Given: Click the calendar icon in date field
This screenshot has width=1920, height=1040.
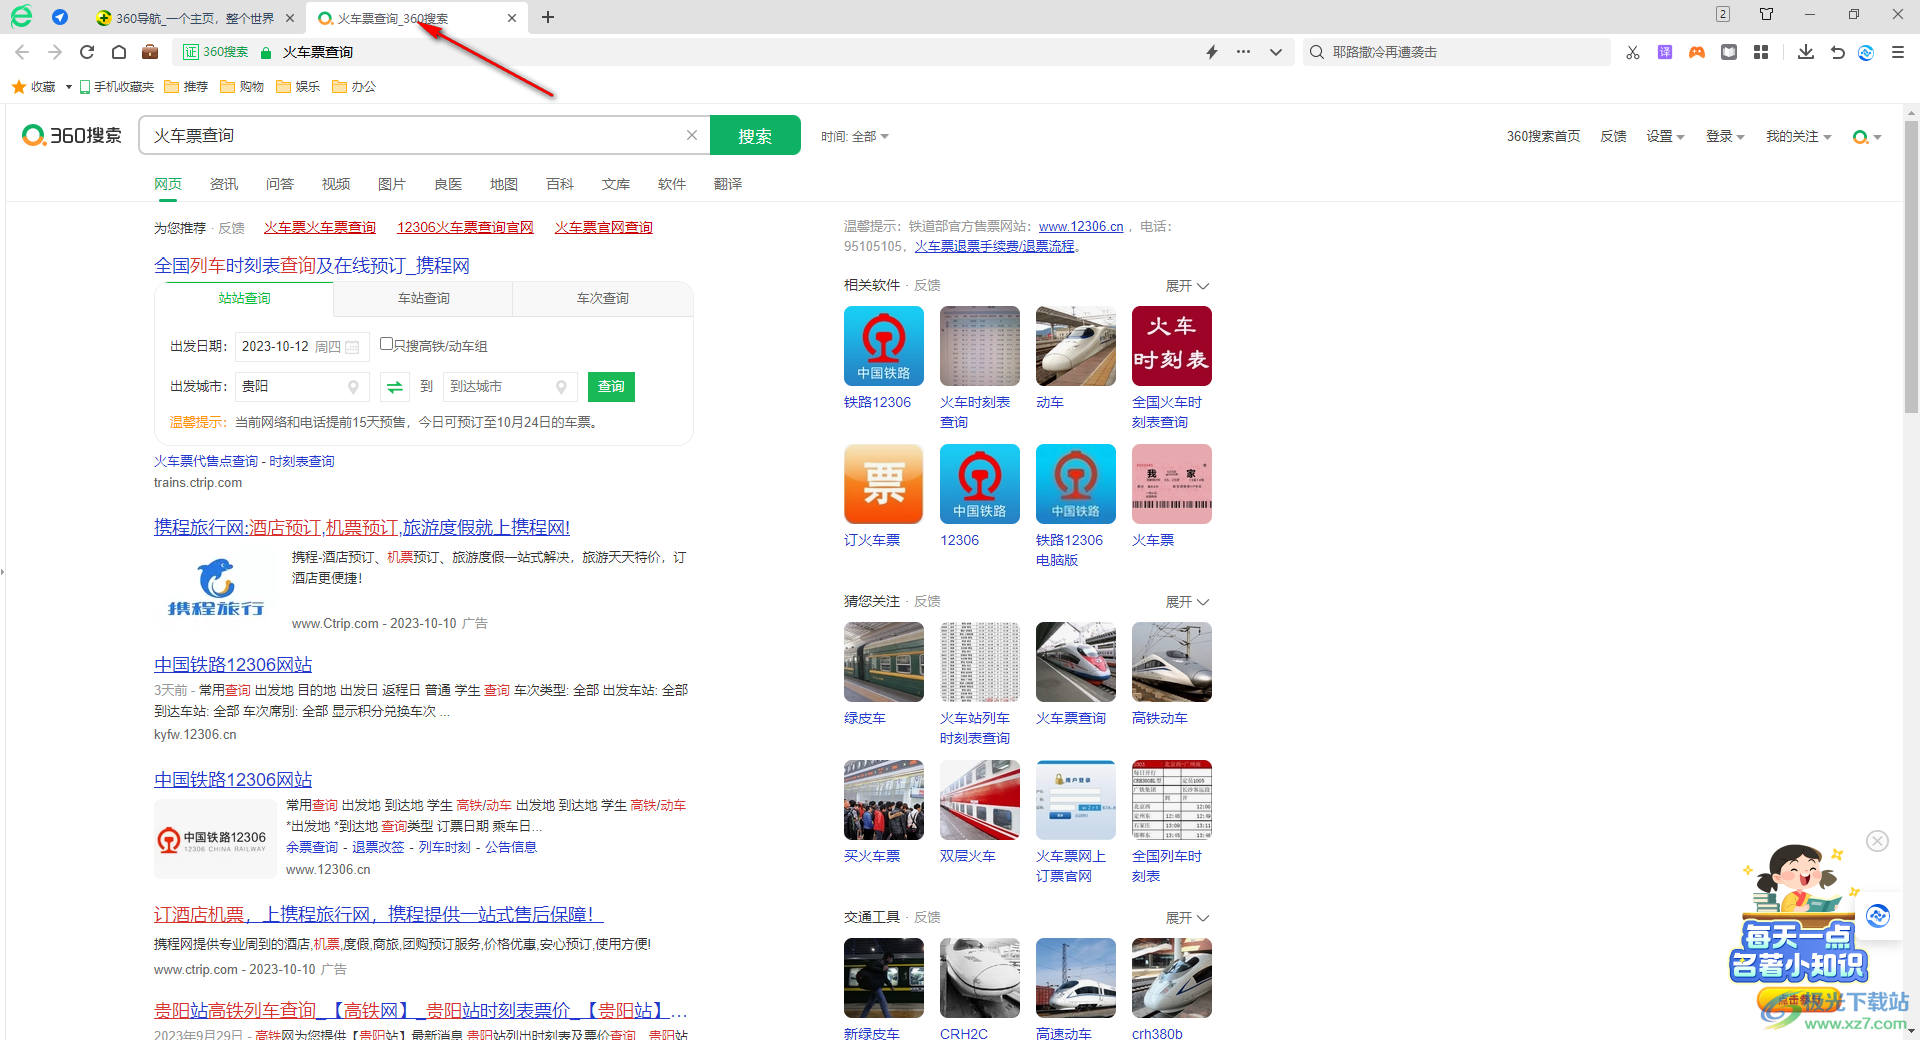Looking at the screenshot, I should 352,347.
